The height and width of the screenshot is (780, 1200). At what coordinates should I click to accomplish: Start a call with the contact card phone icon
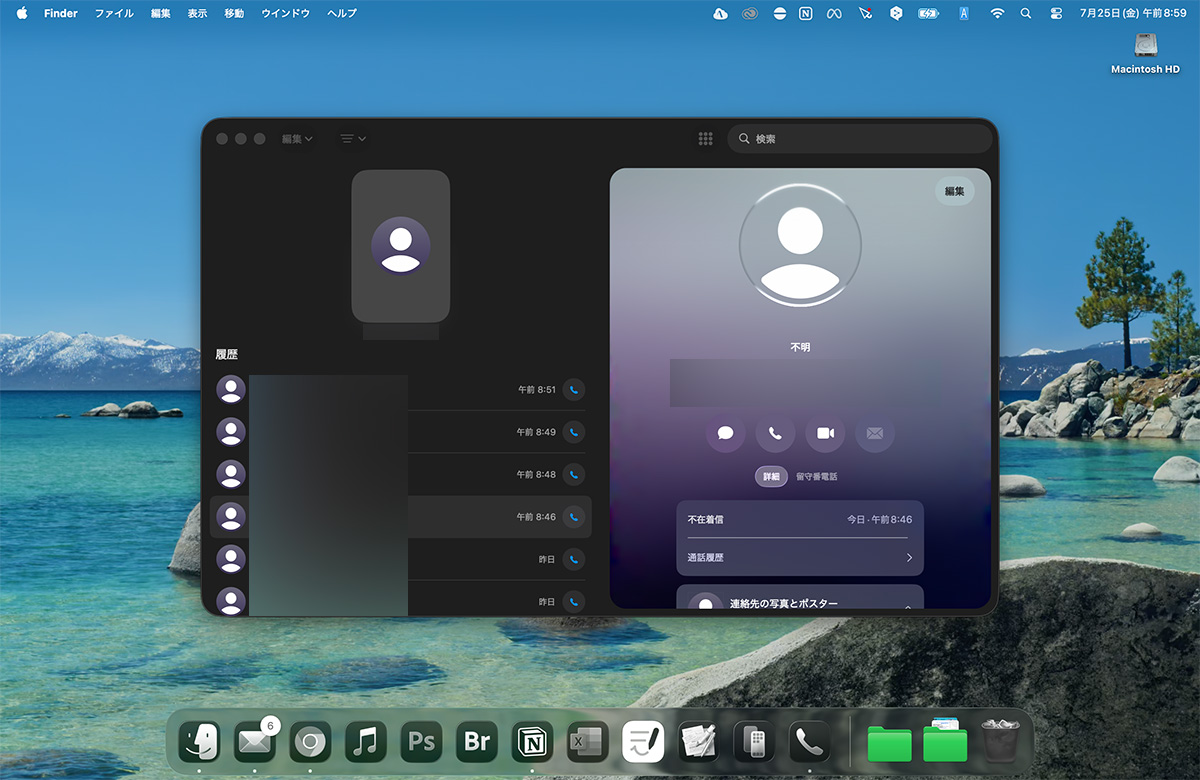(775, 433)
